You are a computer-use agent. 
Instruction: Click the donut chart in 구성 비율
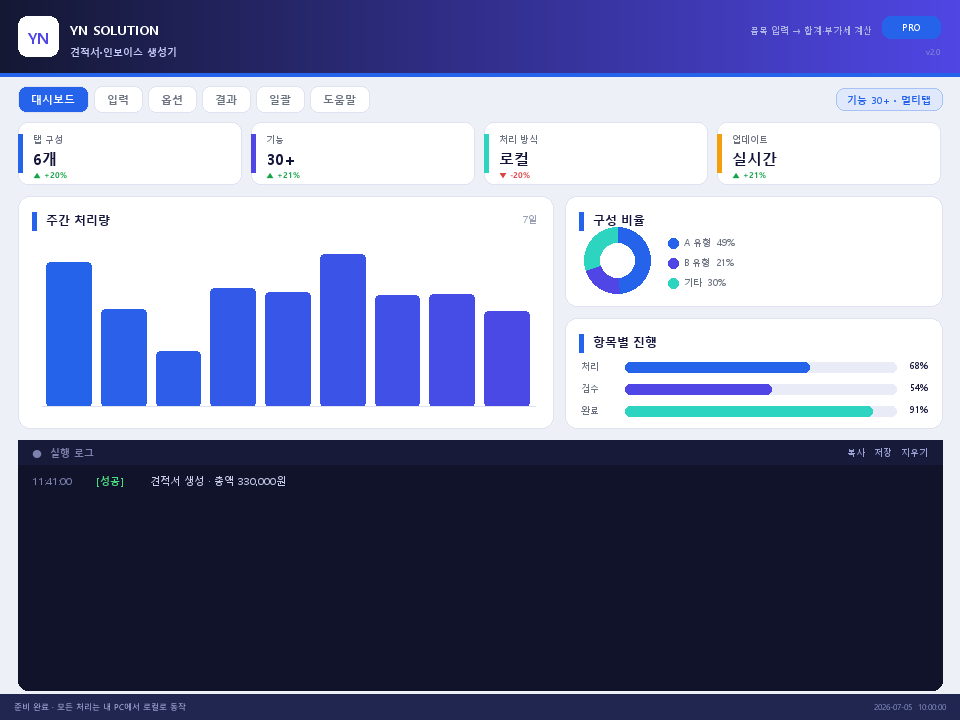pos(617,260)
